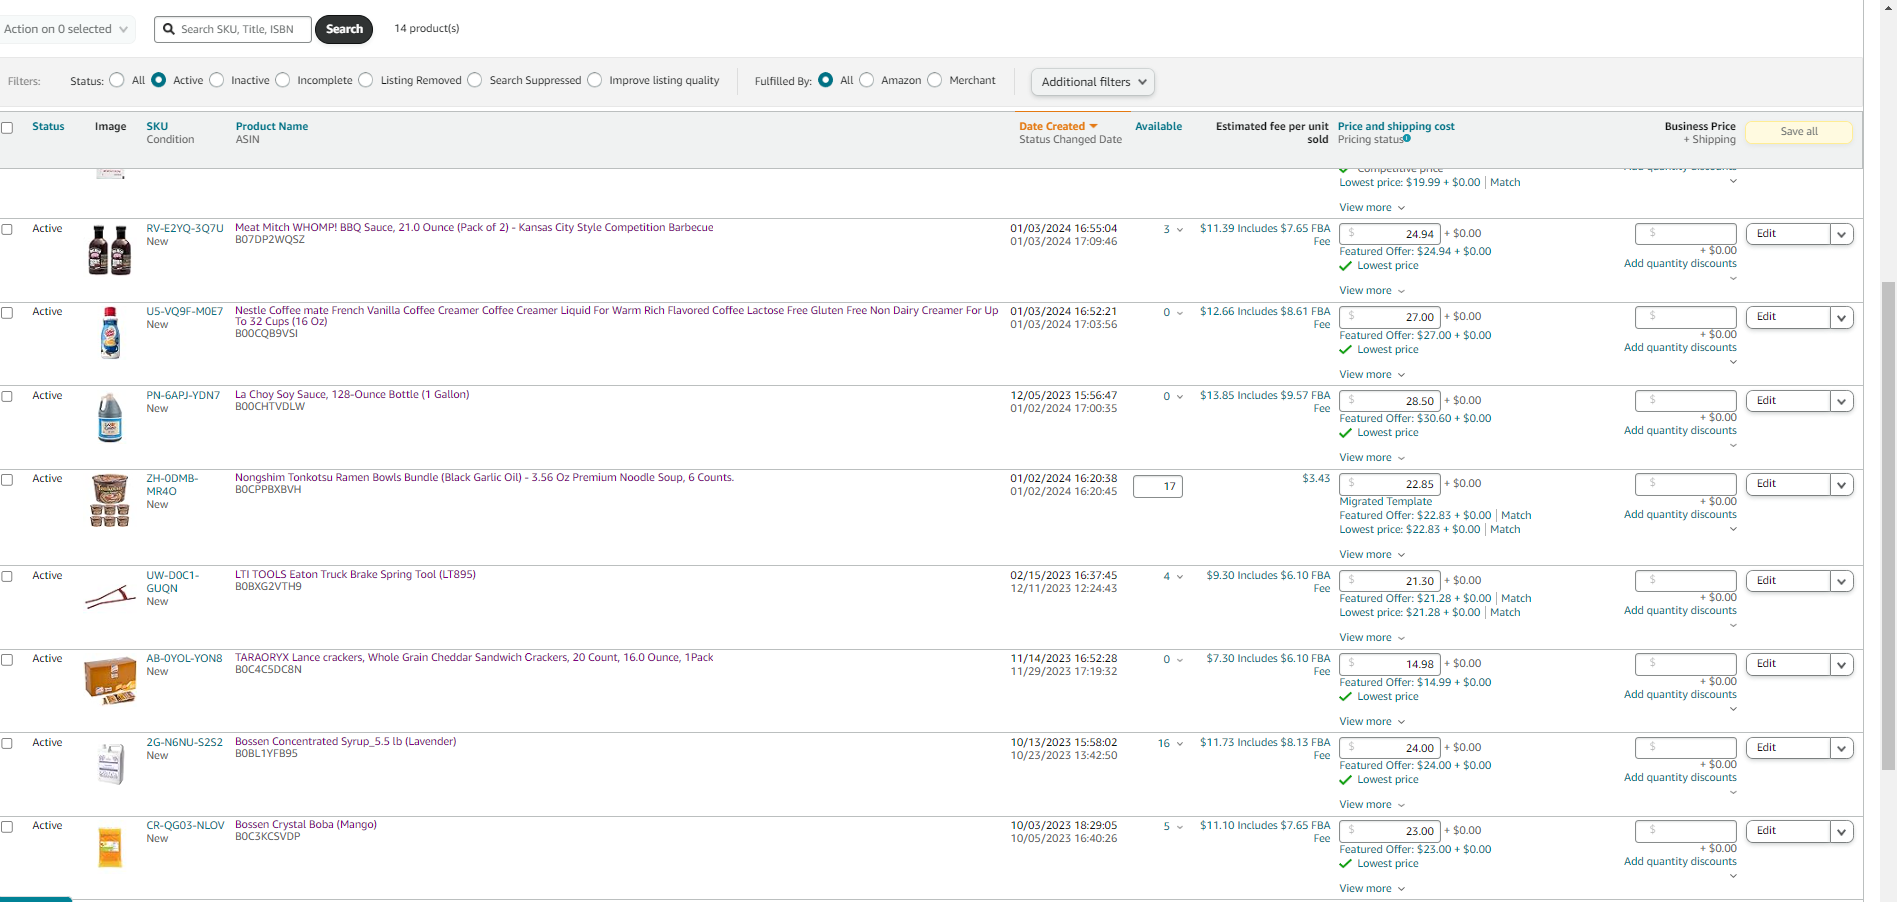The height and width of the screenshot is (902, 1897).
Task: Check the box for SKU RV-E2YQ-3Q7U row
Action: (x=7, y=229)
